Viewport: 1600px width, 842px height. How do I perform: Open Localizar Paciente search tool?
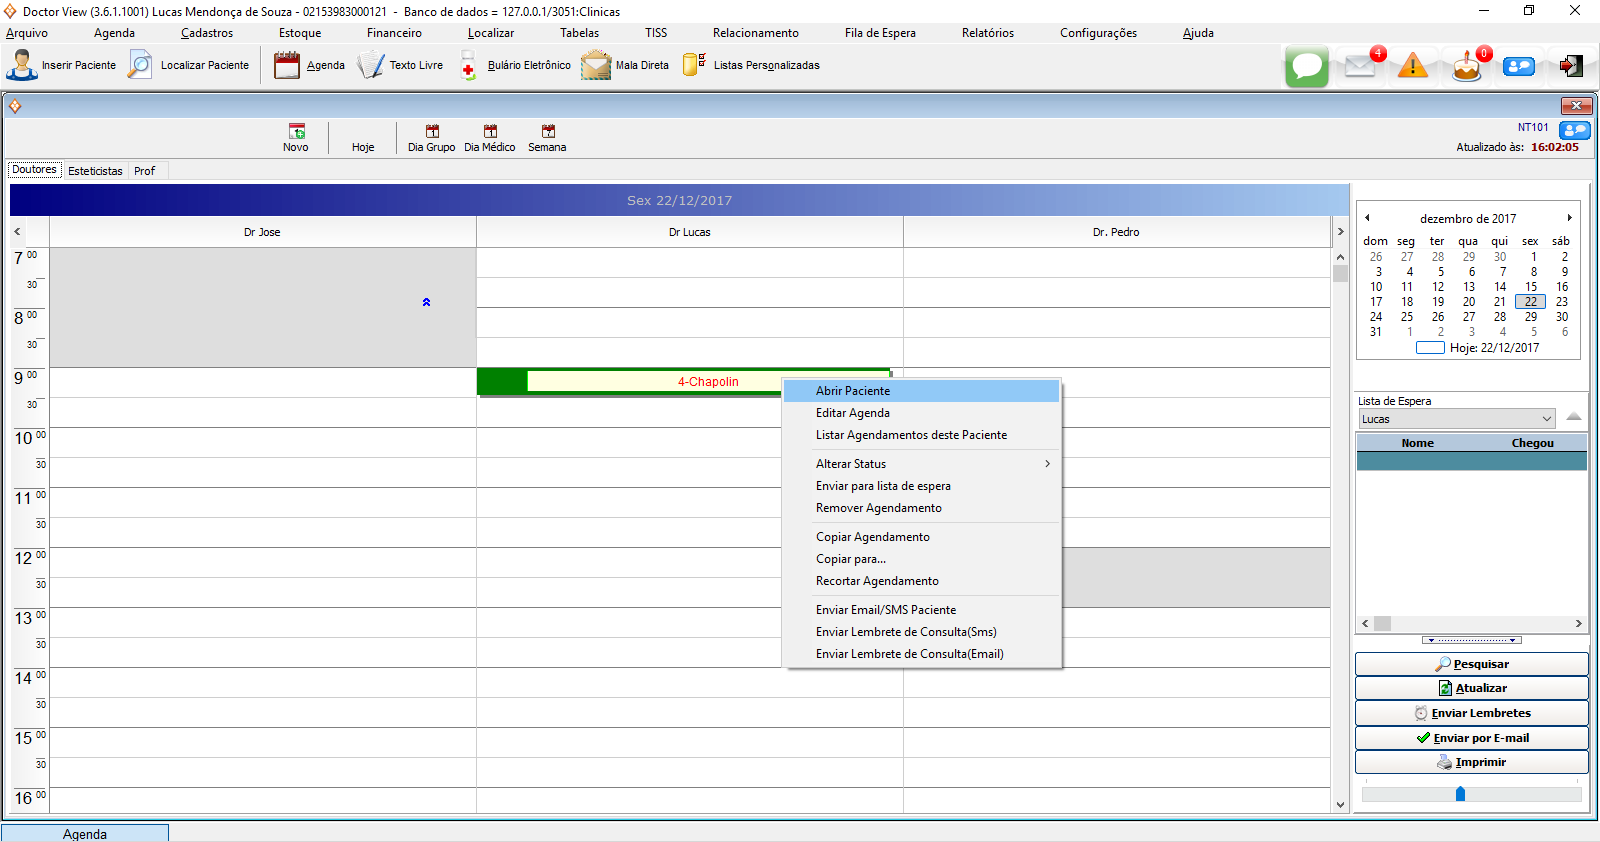click(x=140, y=65)
